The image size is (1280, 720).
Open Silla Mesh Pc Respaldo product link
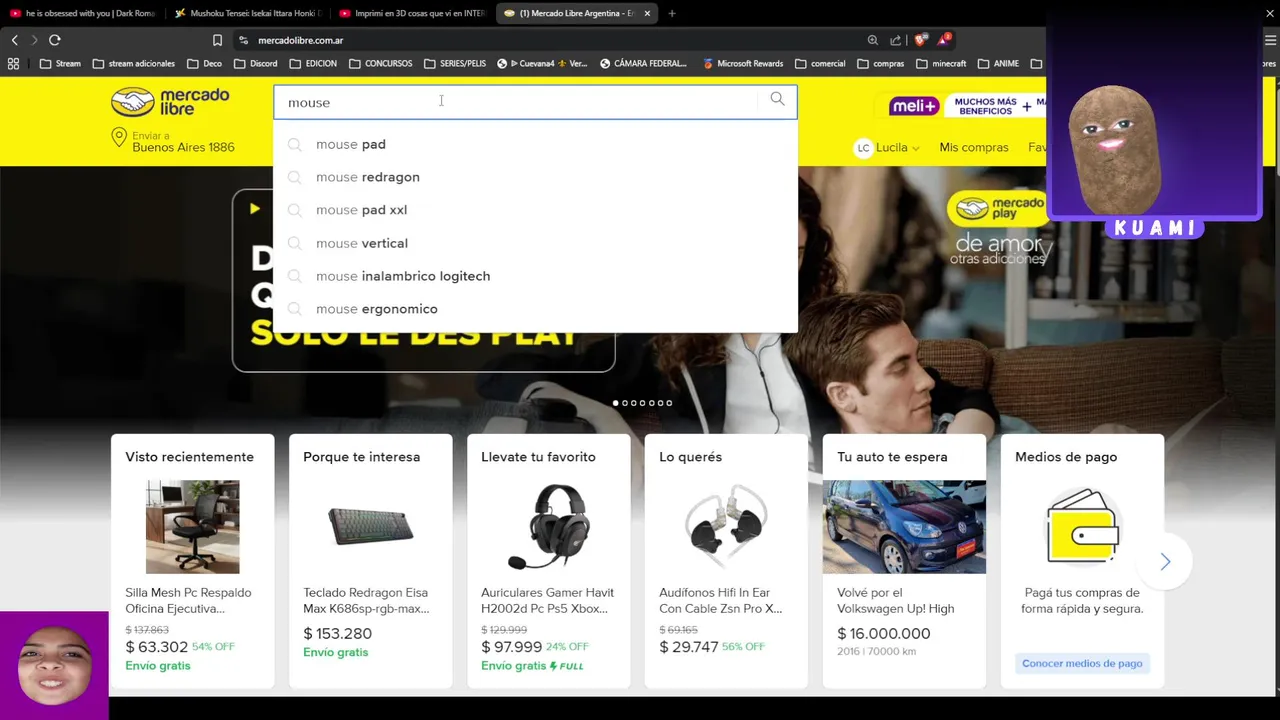pos(188,600)
